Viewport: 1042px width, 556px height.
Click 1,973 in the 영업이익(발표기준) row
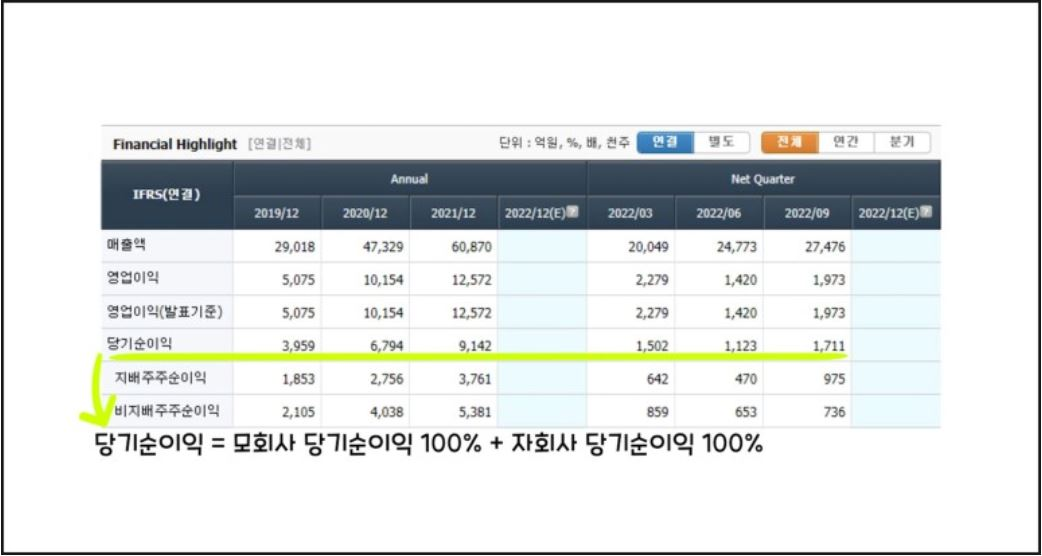(x=828, y=313)
